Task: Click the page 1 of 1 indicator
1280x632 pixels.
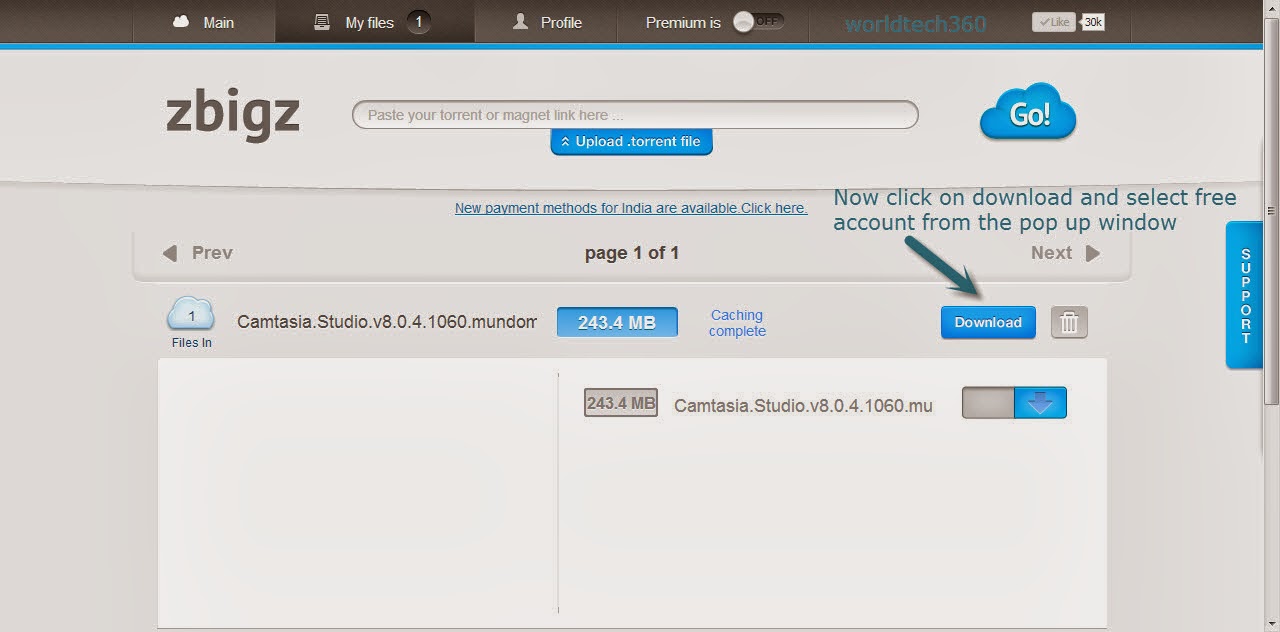Action: pyautogui.click(x=632, y=253)
